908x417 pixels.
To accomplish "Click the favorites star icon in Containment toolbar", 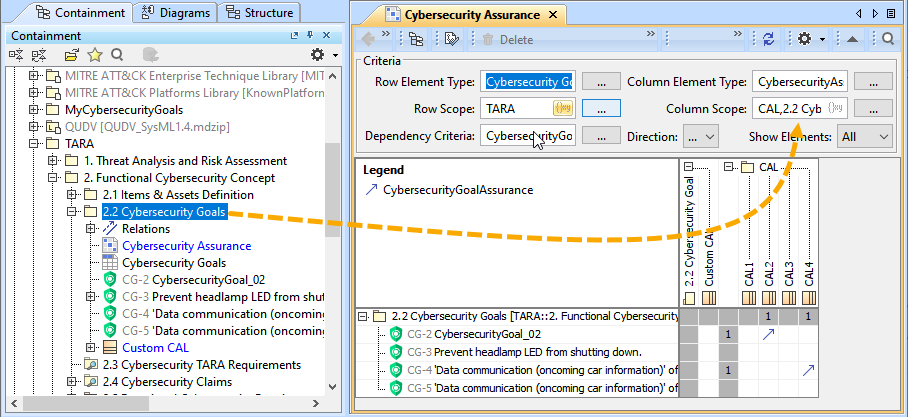I will pyautogui.click(x=95, y=54).
